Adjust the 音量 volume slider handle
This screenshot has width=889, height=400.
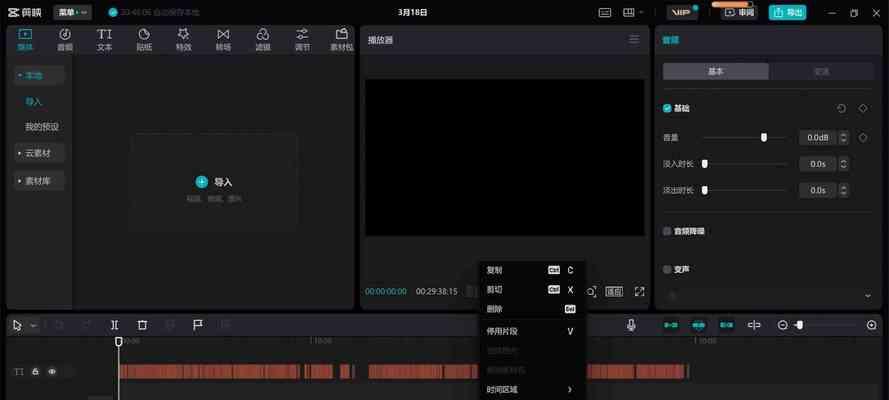(x=764, y=138)
